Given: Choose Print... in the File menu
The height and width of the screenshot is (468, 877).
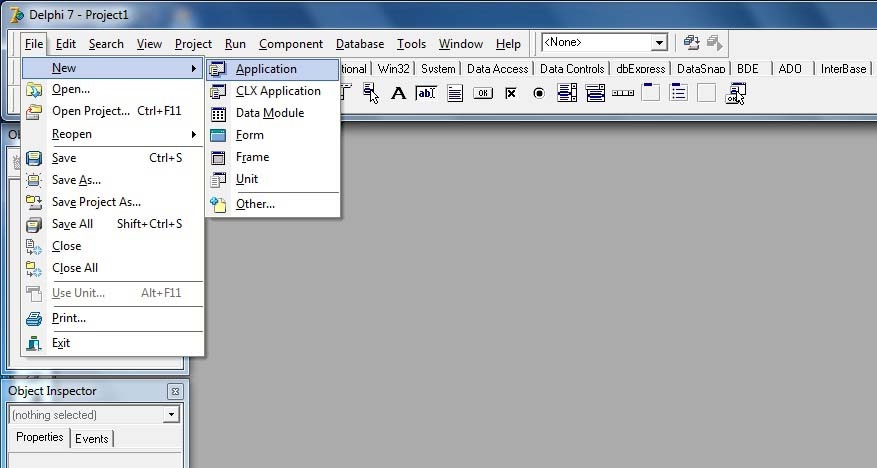Looking at the screenshot, I should click(112, 318).
